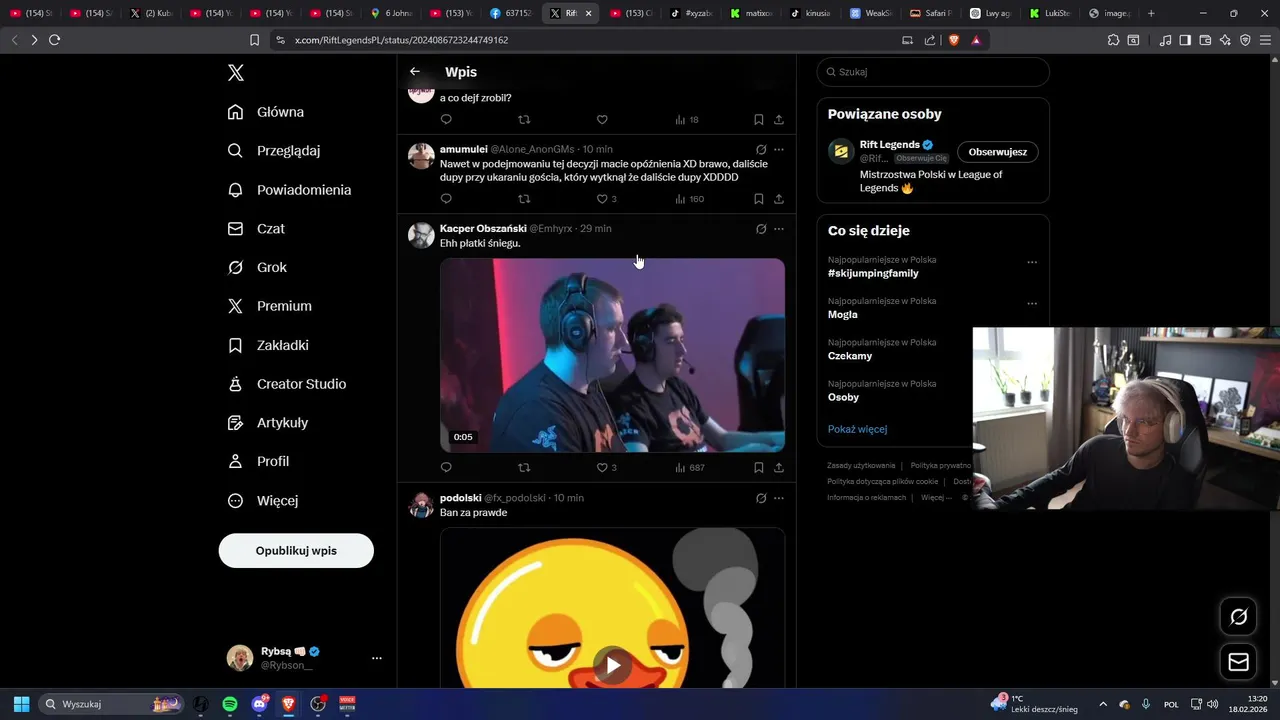Open Grok action on amumulei's post
This screenshot has height=720, width=1280.
click(761, 149)
